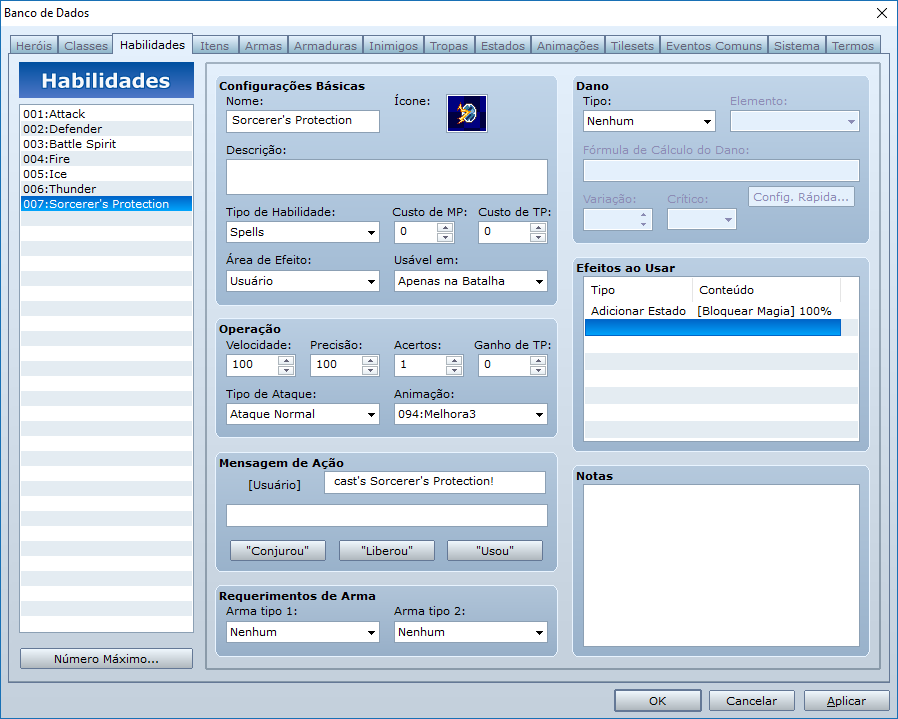The image size is (898, 719).
Task: Increase Precisão value
Action: pos(370,360)
